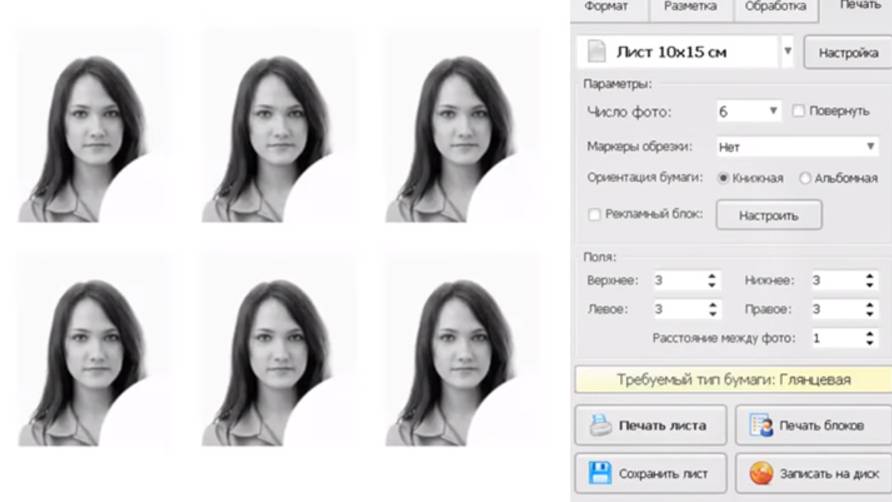Image resolution: width=892 pixels, height=502 pixels.
Task: Click the Левое margin stepper arrows
Action: [x=712, y=309]
